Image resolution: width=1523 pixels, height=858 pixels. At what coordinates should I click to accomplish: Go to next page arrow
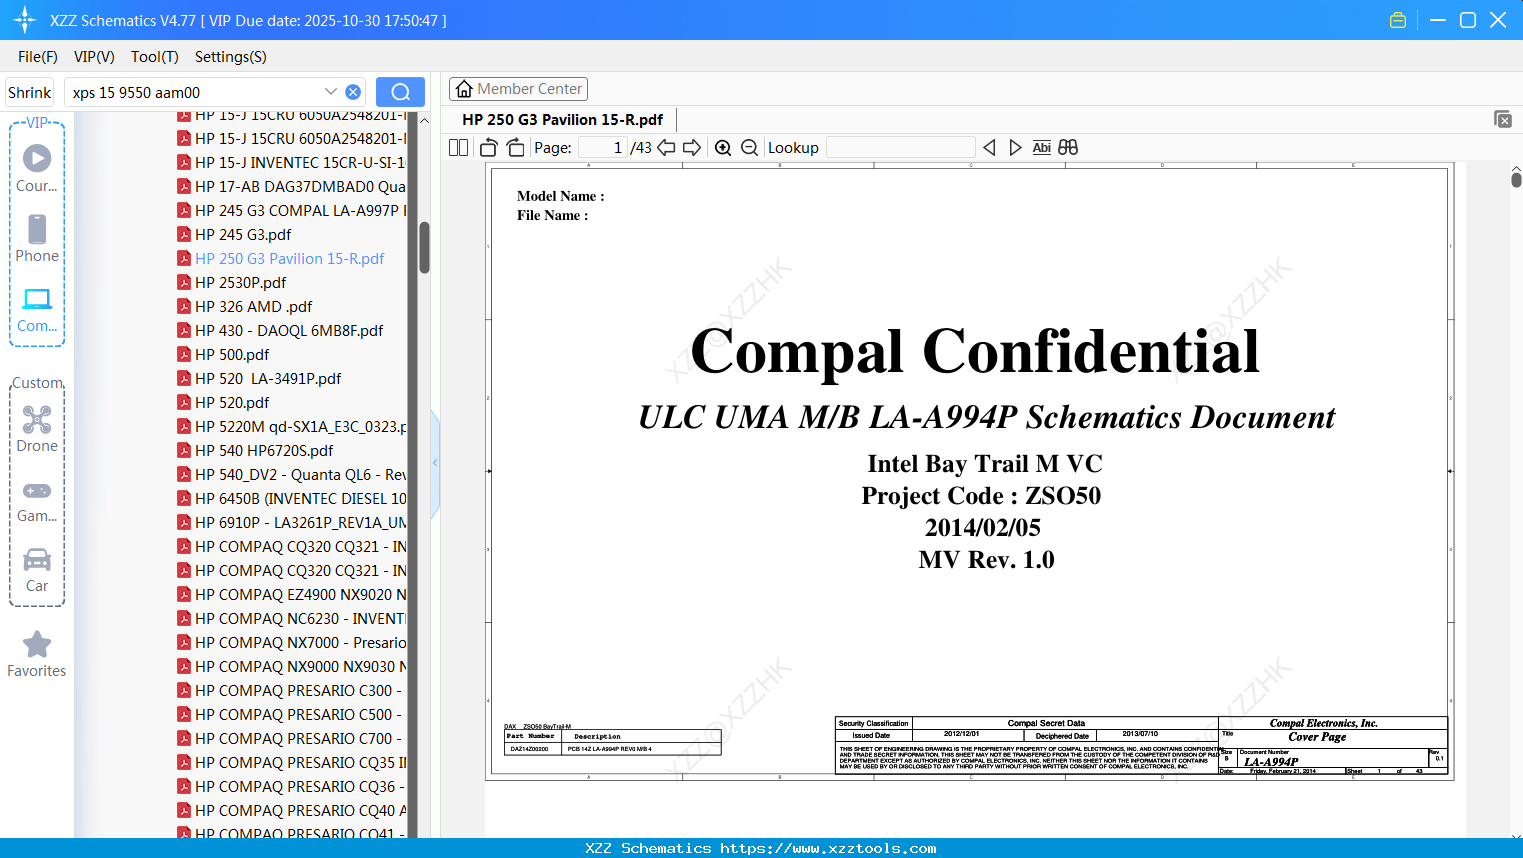(692, 147)
